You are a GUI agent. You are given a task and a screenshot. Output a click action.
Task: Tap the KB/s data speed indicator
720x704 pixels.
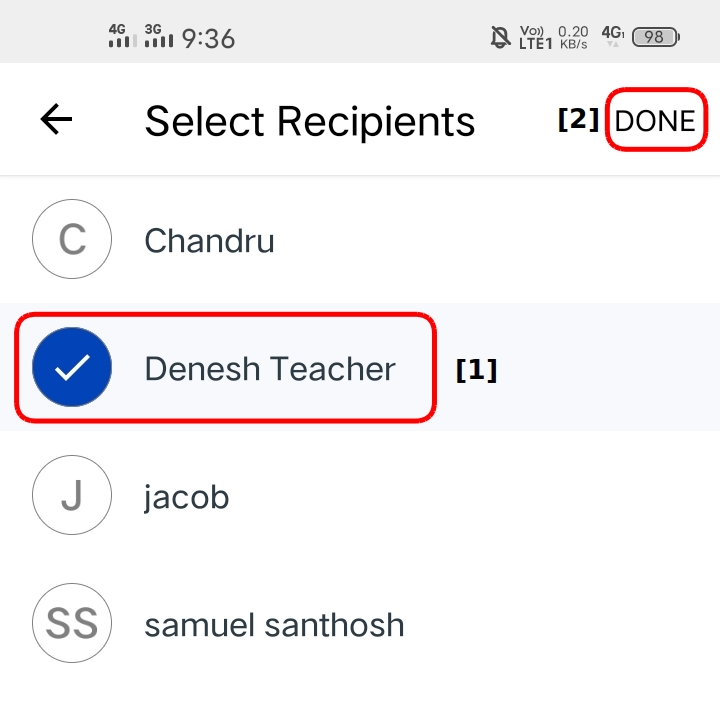(x=573, y=38)
